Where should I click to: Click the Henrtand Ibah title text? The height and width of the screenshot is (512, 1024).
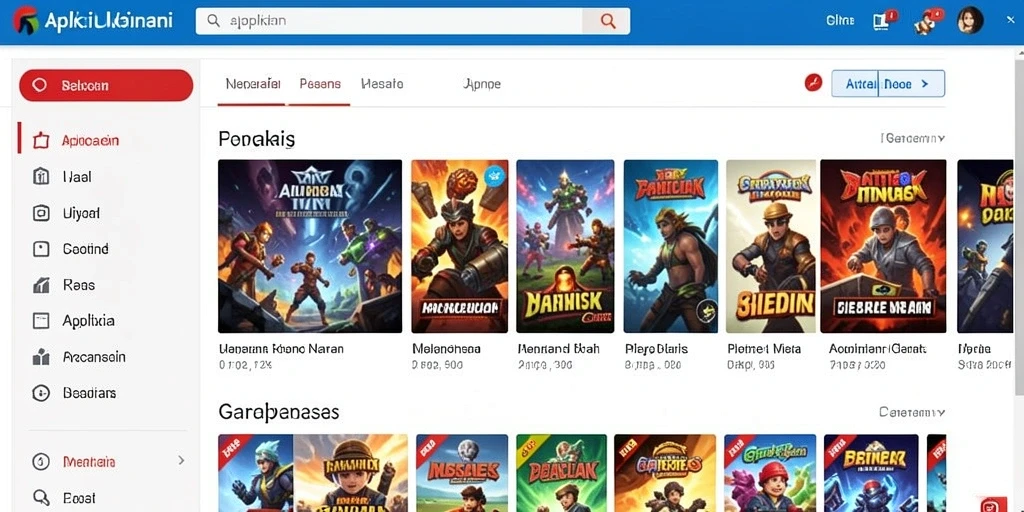(558, 349)
